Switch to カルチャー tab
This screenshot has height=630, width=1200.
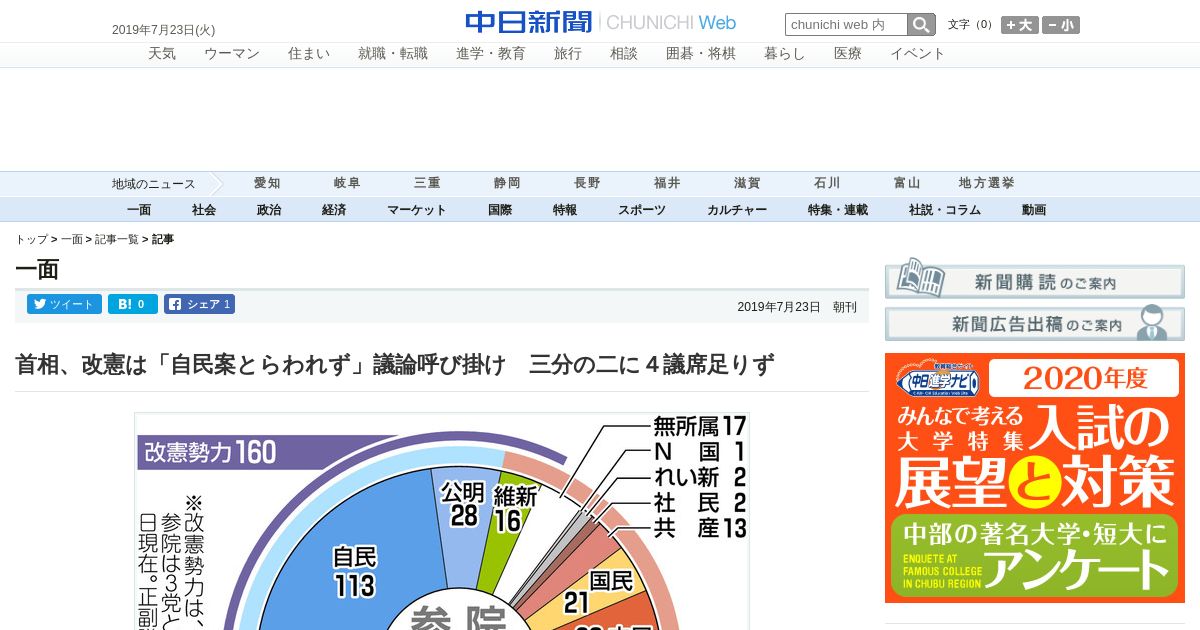coord(737,210)
